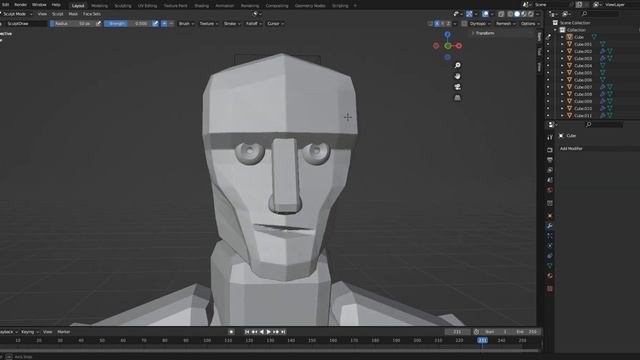Select solid viewport shading sphere

click(517, 14)
